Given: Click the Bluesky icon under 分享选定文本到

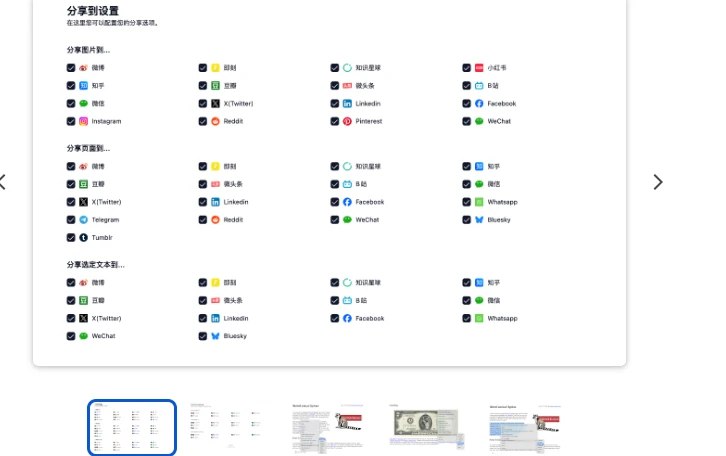Looking at the screenshot, I should tap(215, 336).
